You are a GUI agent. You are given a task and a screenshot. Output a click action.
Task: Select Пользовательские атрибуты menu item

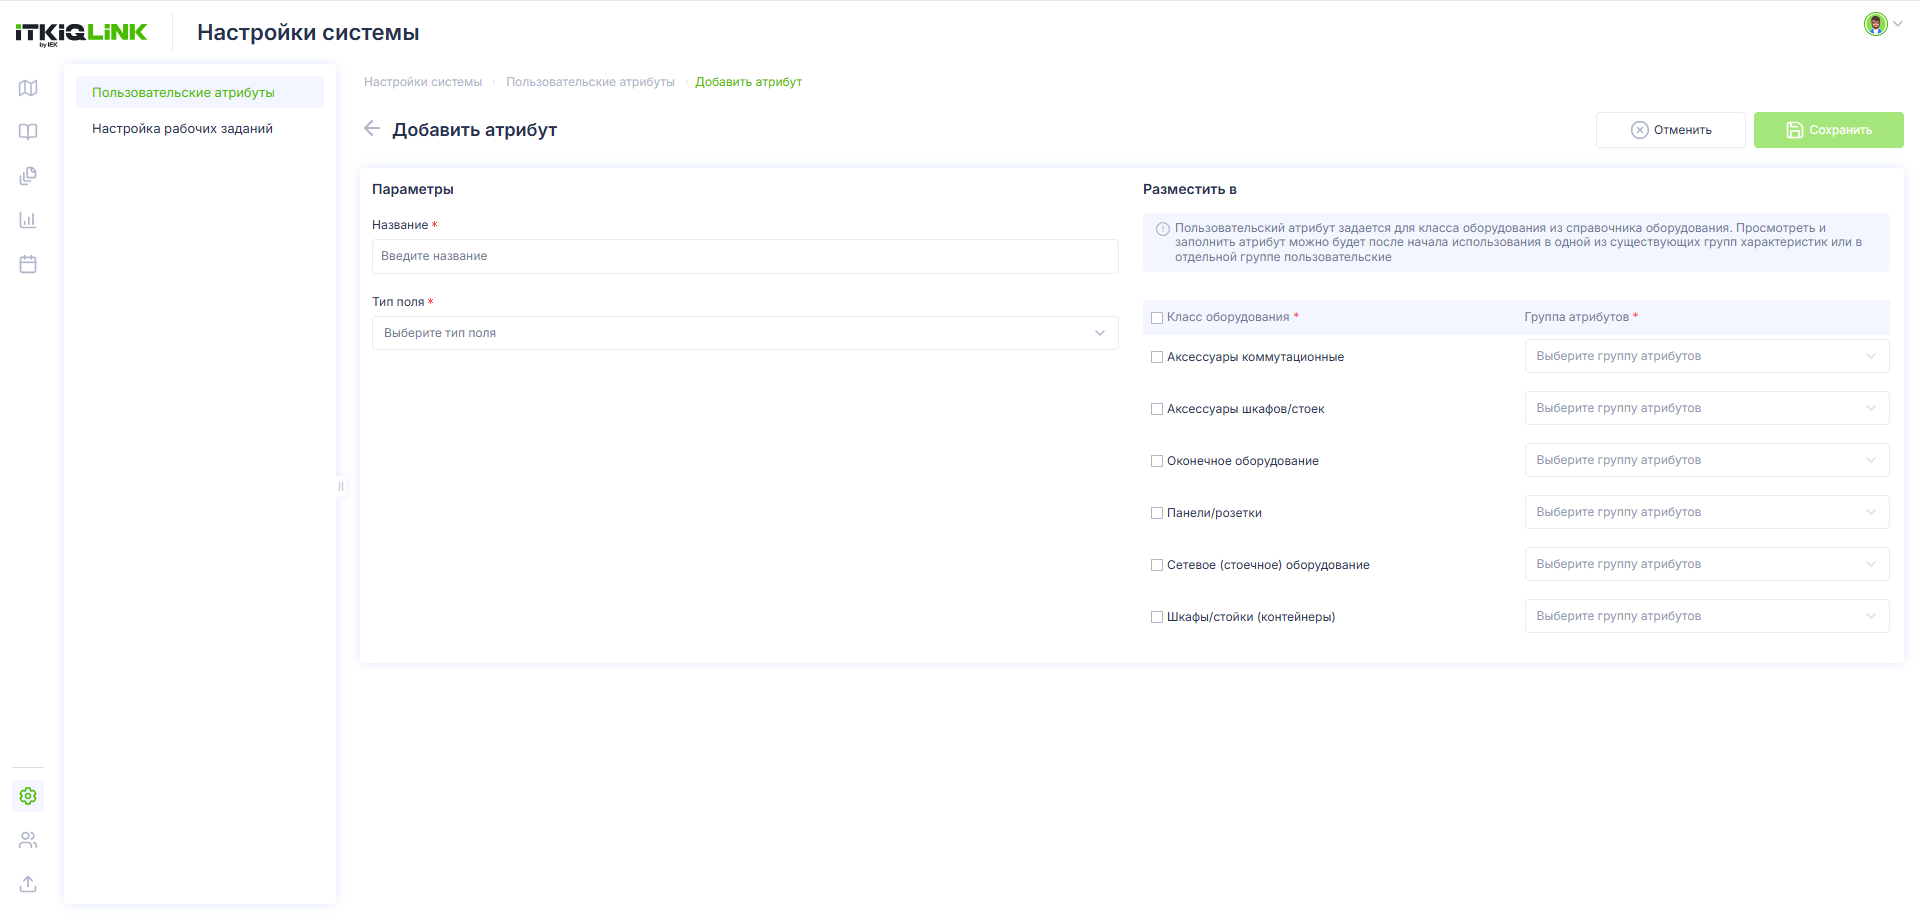click(x=200, y=92)
